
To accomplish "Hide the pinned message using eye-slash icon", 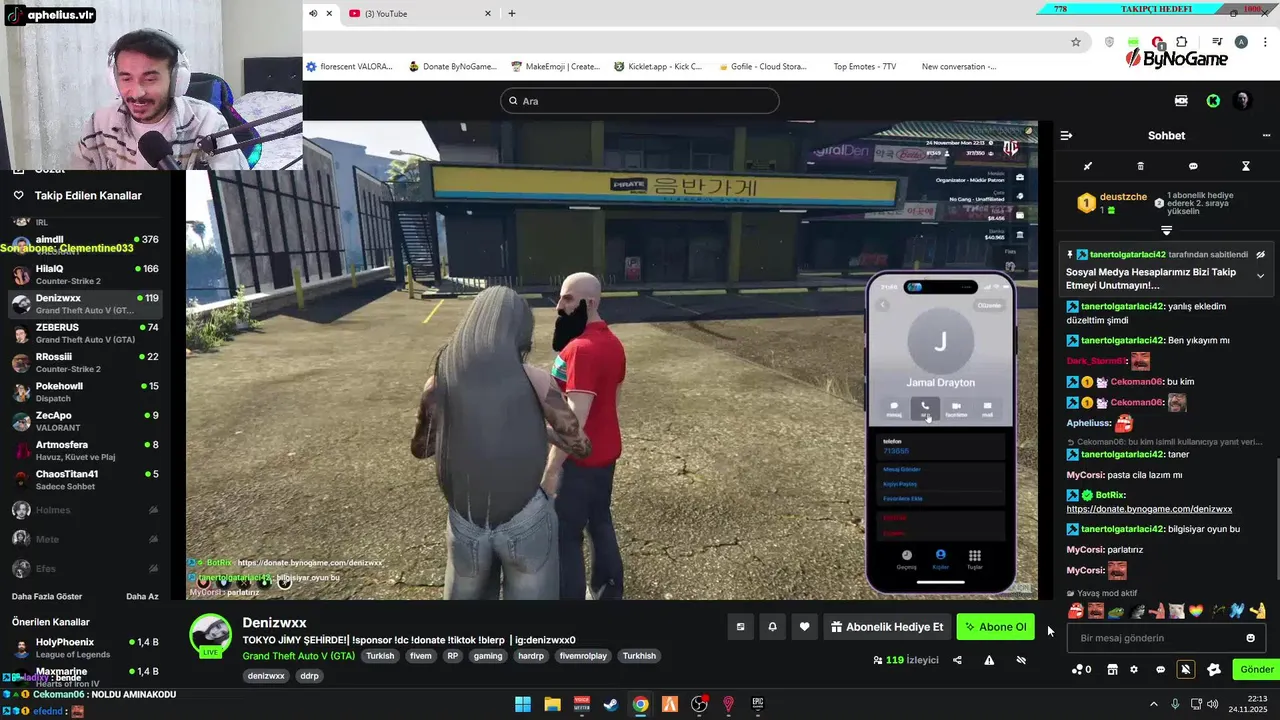I will (1260, 255).
